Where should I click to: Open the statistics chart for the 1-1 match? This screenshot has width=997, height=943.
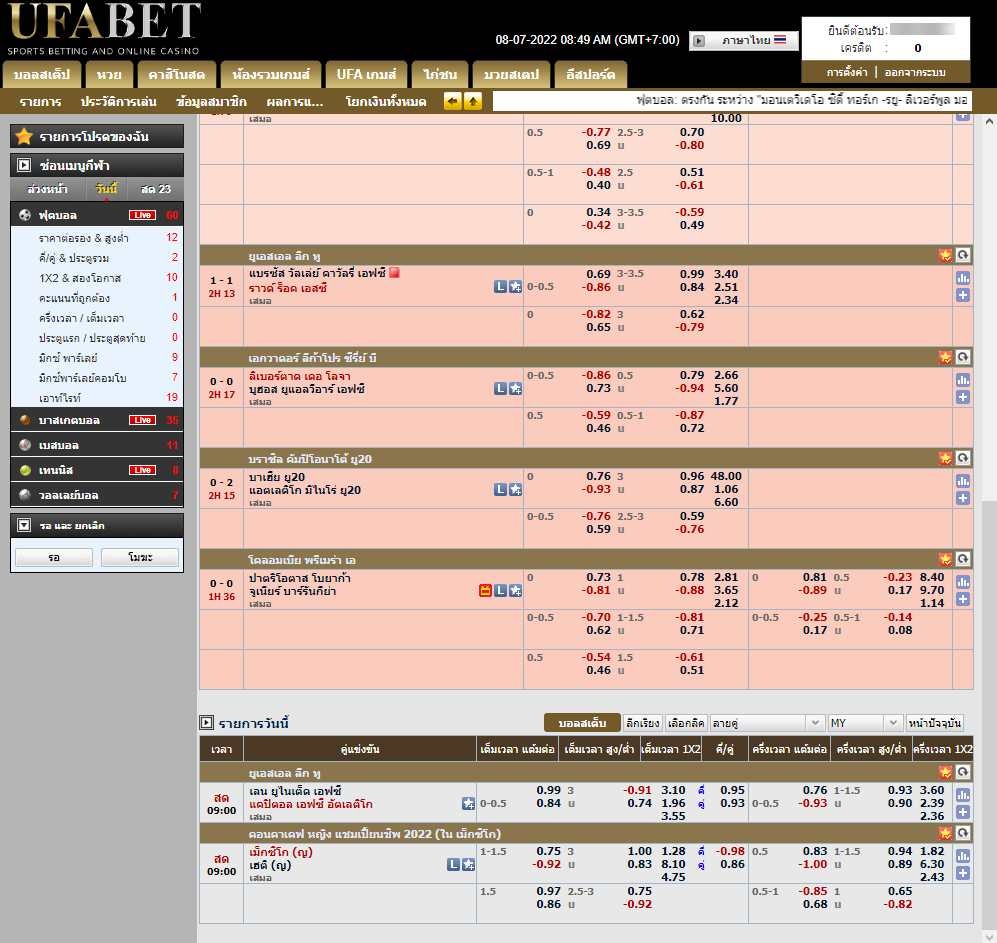963,278
